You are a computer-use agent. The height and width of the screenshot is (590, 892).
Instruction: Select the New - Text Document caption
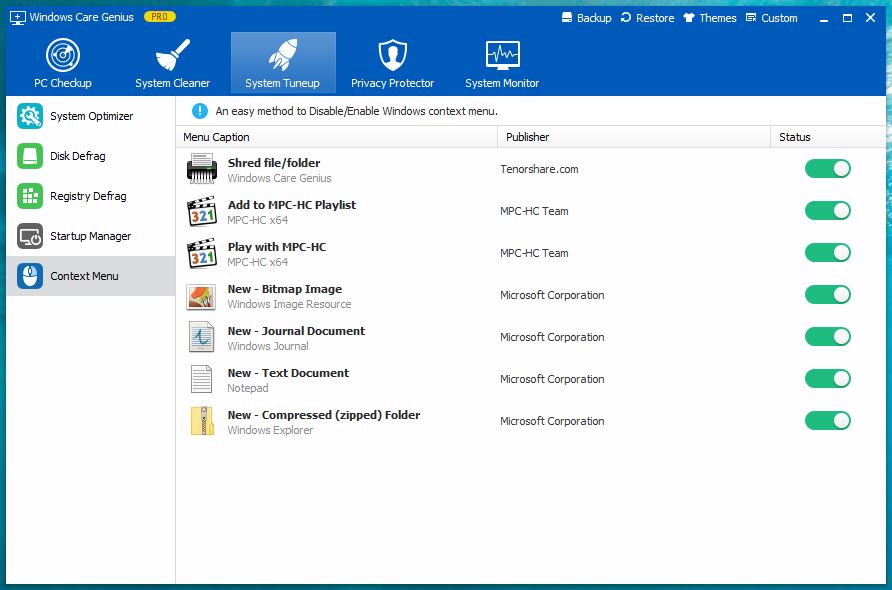[288, 373]
